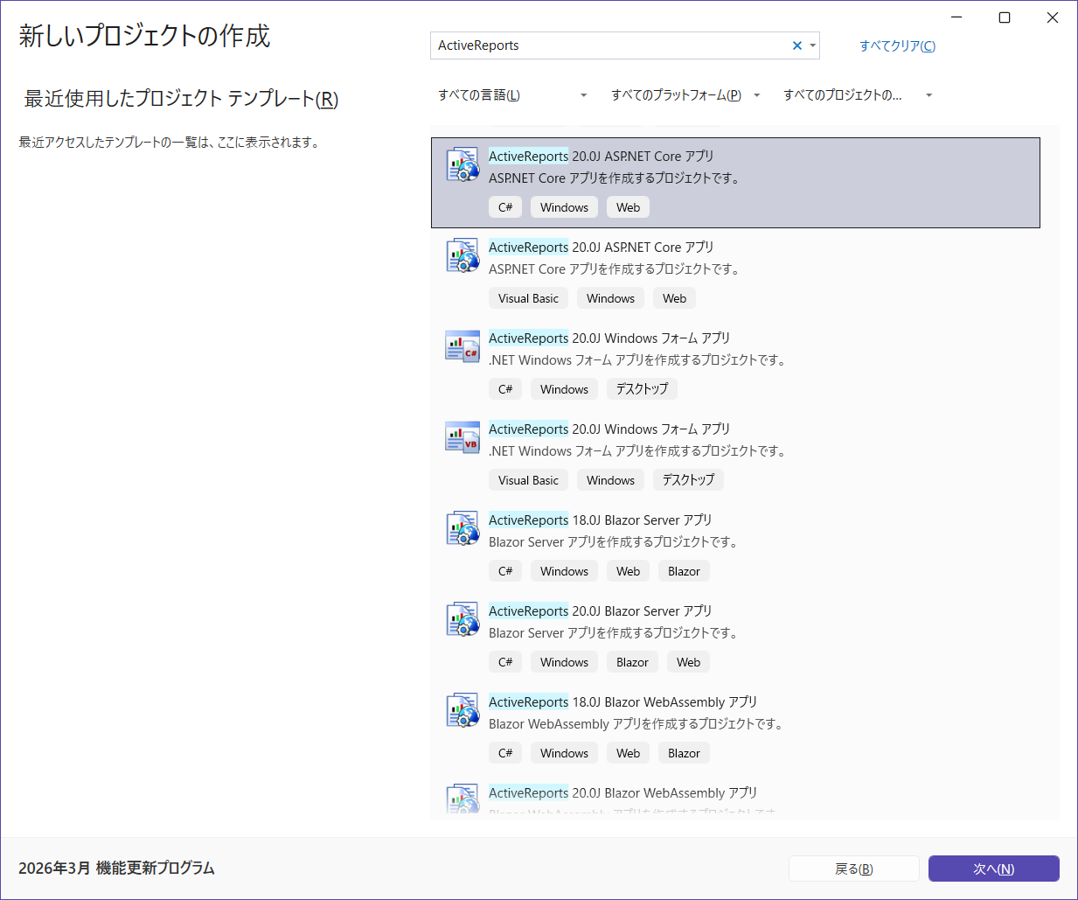This screenshot has width=1078, height=900.
Task: Open the search history dropdown arrow
Action: 813,45
